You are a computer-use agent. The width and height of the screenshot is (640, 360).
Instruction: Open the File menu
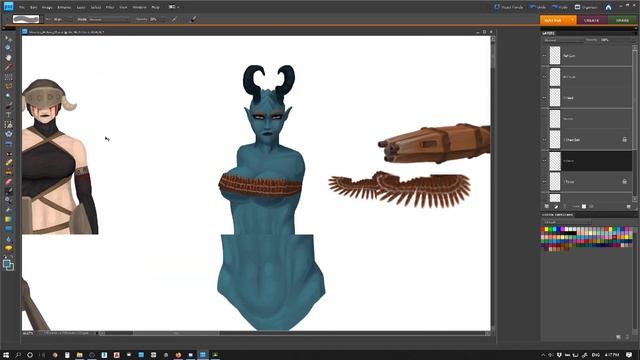(22, 7)
